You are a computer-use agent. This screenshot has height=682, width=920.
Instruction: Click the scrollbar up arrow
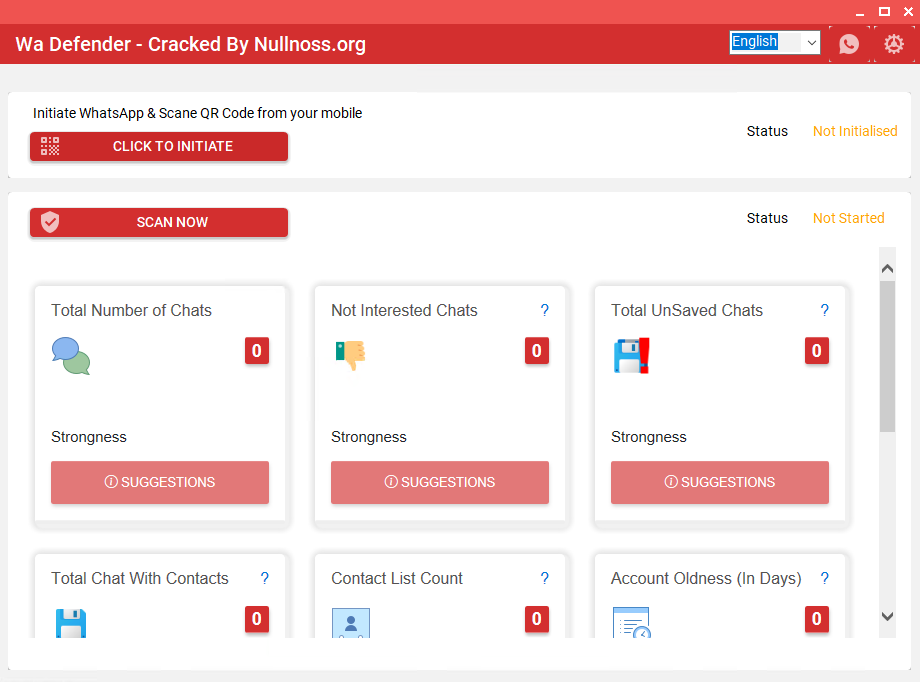click(887, 268)
